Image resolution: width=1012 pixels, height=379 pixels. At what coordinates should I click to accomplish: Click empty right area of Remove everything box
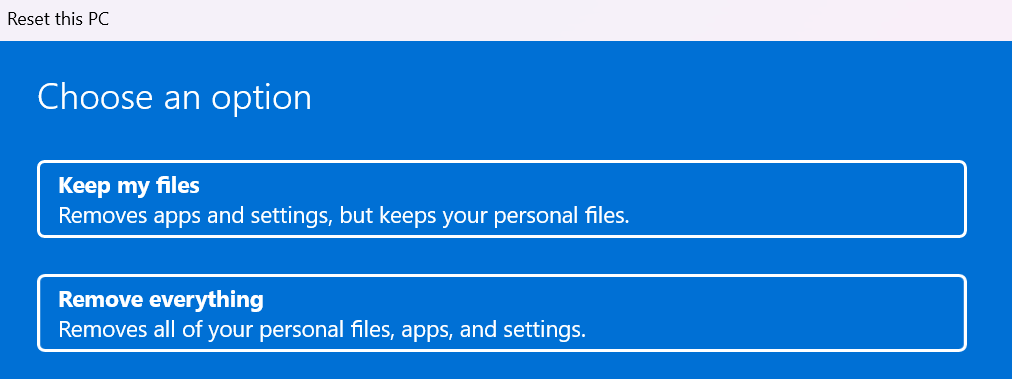(774, 313)
